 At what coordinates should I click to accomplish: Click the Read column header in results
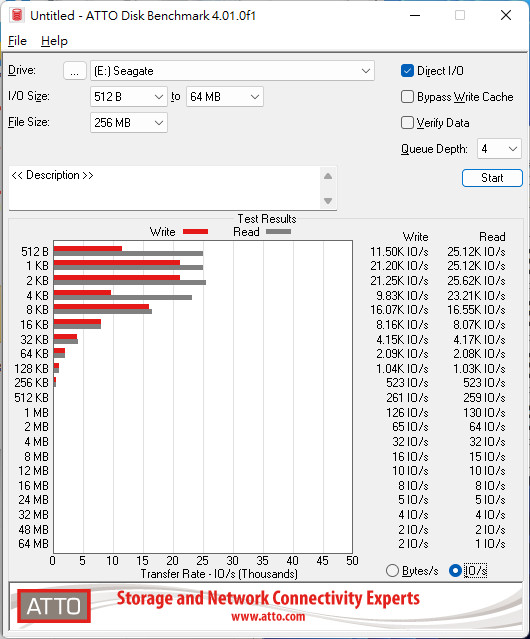pos(492,237)
